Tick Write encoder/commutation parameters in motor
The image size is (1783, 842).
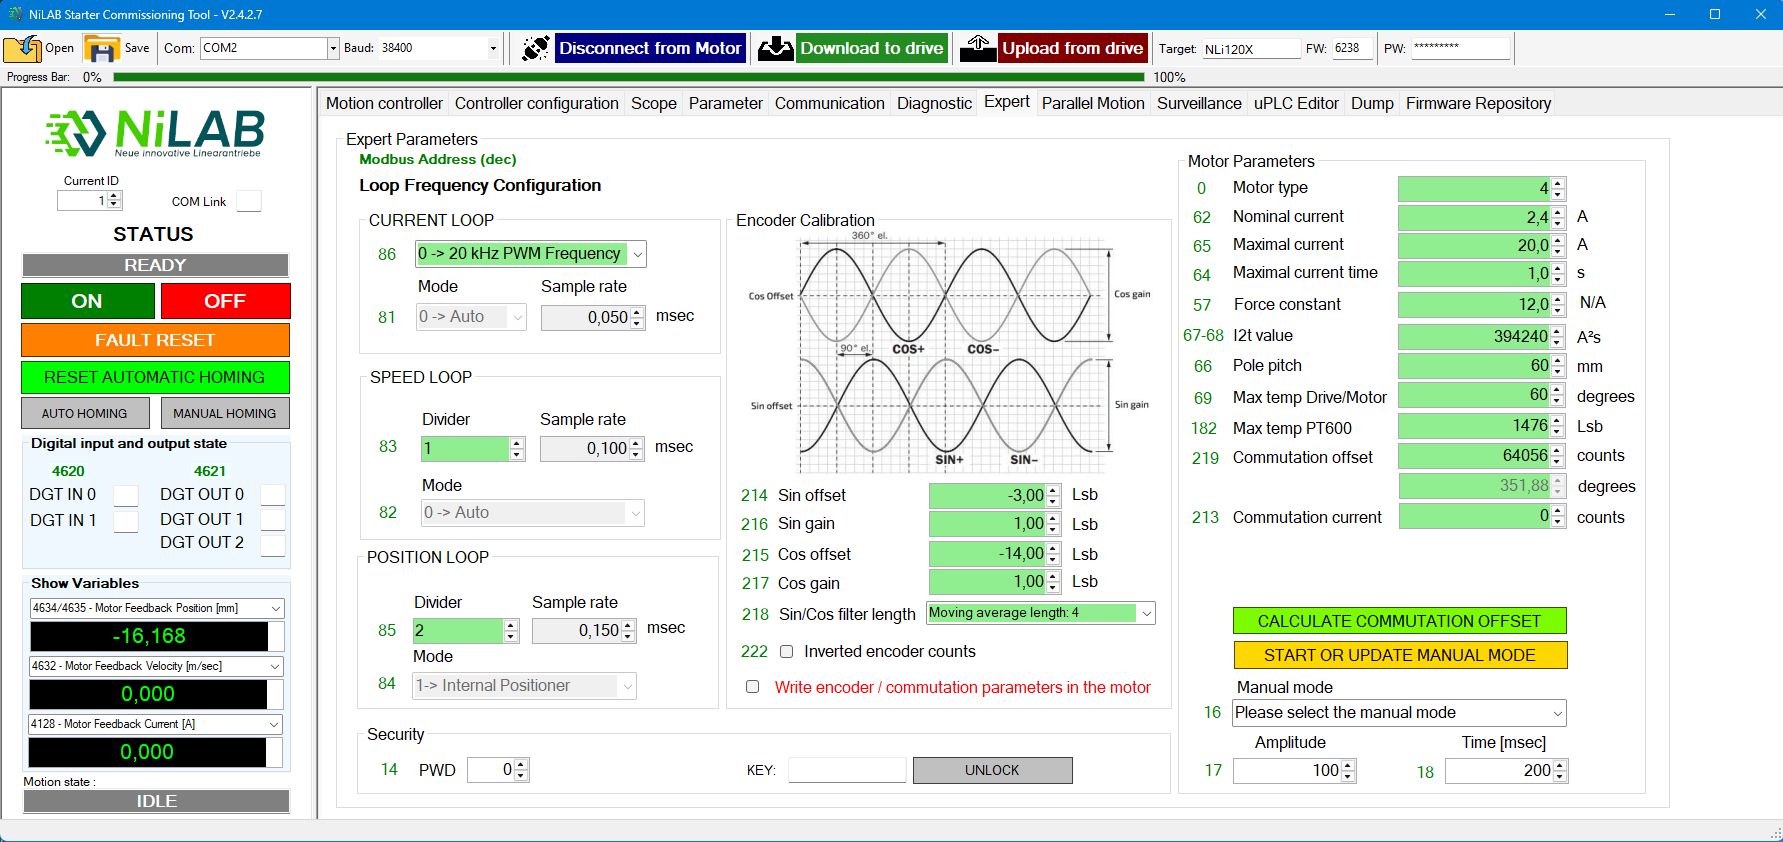pyautogui.click(x=753, y=687)
